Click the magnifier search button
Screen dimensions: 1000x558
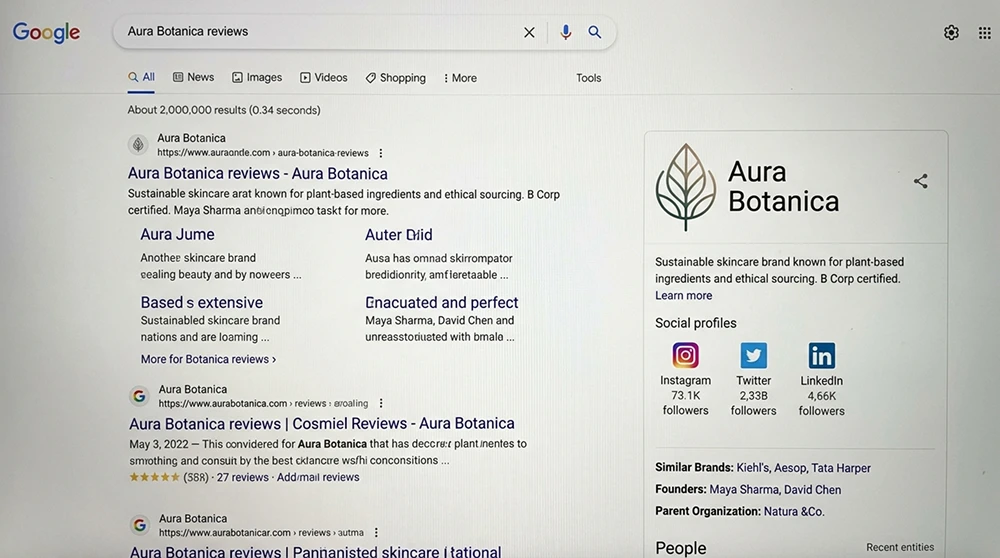[x=594, y=32]
